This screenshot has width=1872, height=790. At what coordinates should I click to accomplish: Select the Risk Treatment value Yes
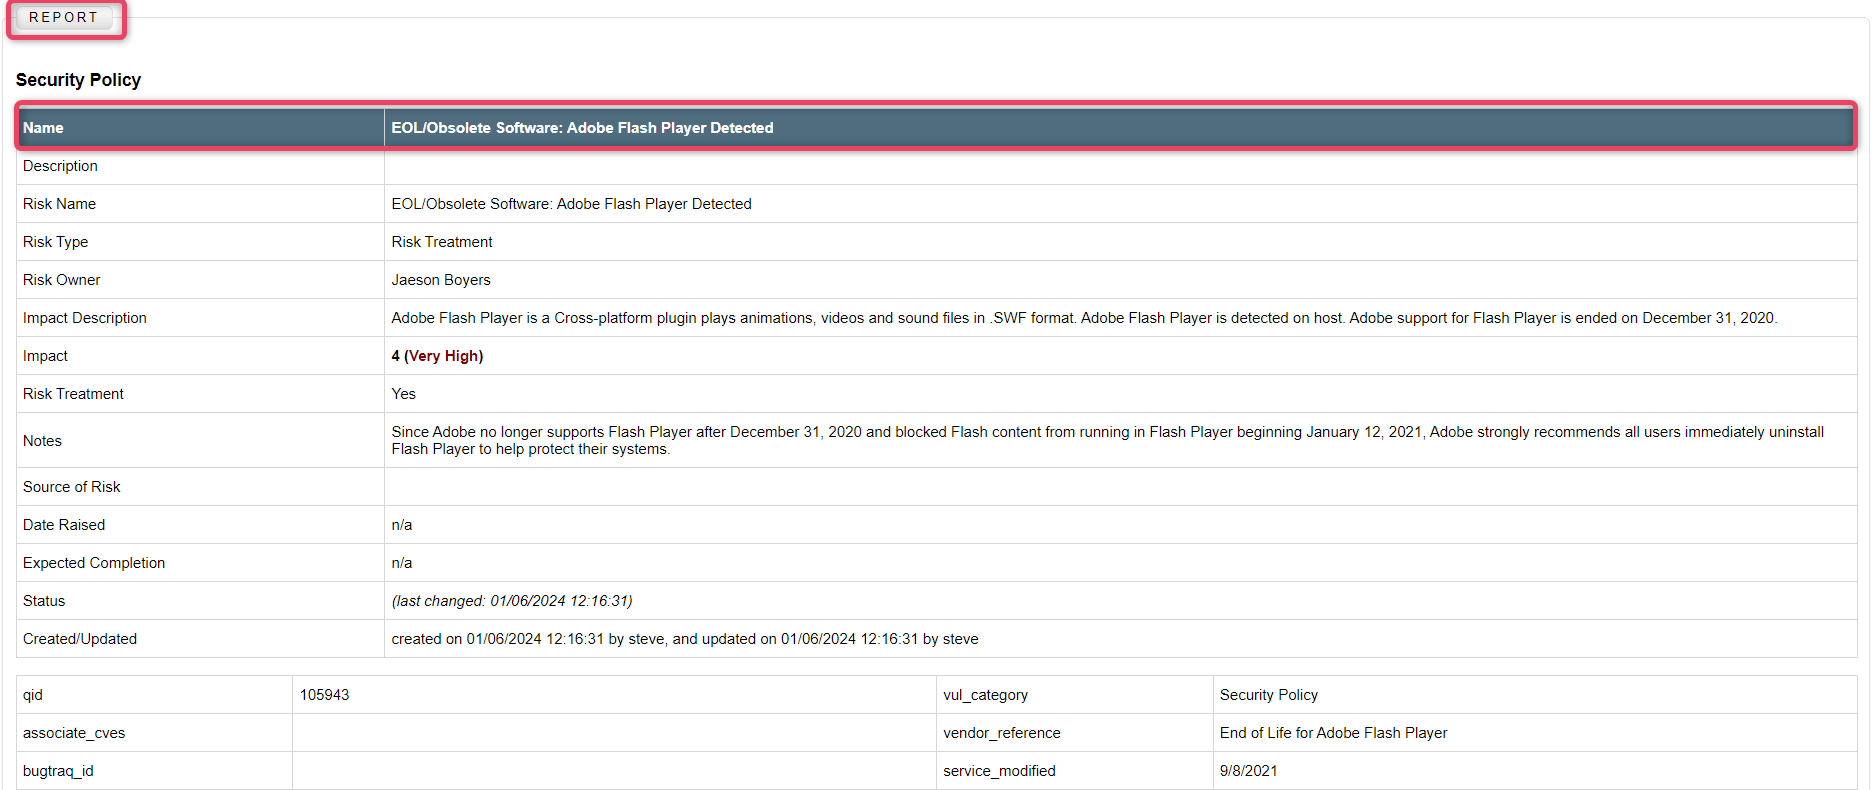403,394
